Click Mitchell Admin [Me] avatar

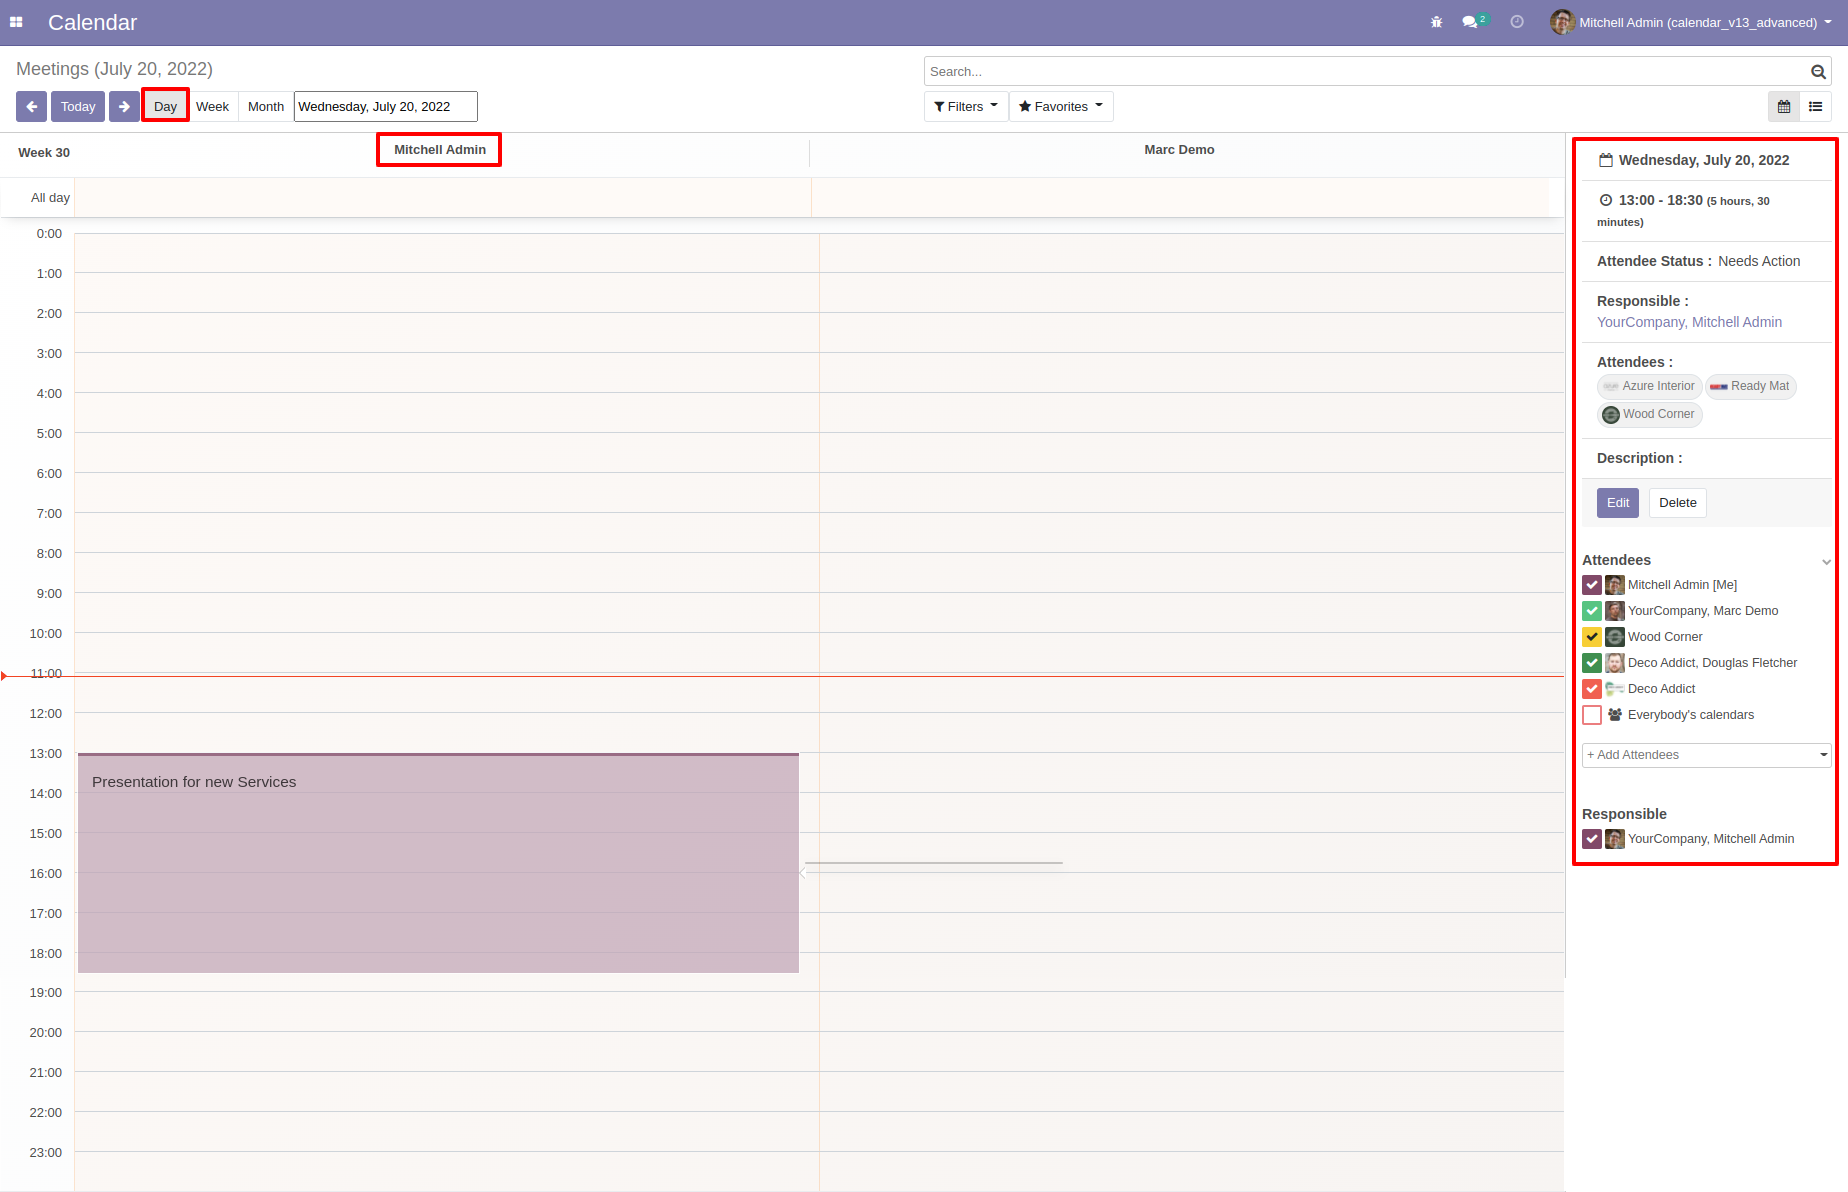(x=1615, y=585)
